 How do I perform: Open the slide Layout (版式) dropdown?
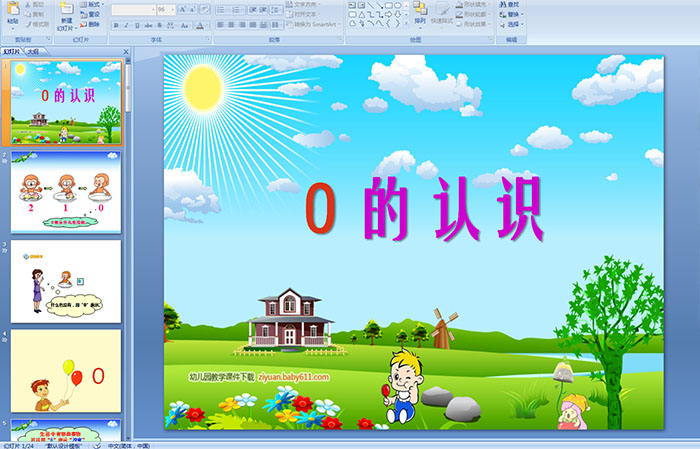click(92, 4)
